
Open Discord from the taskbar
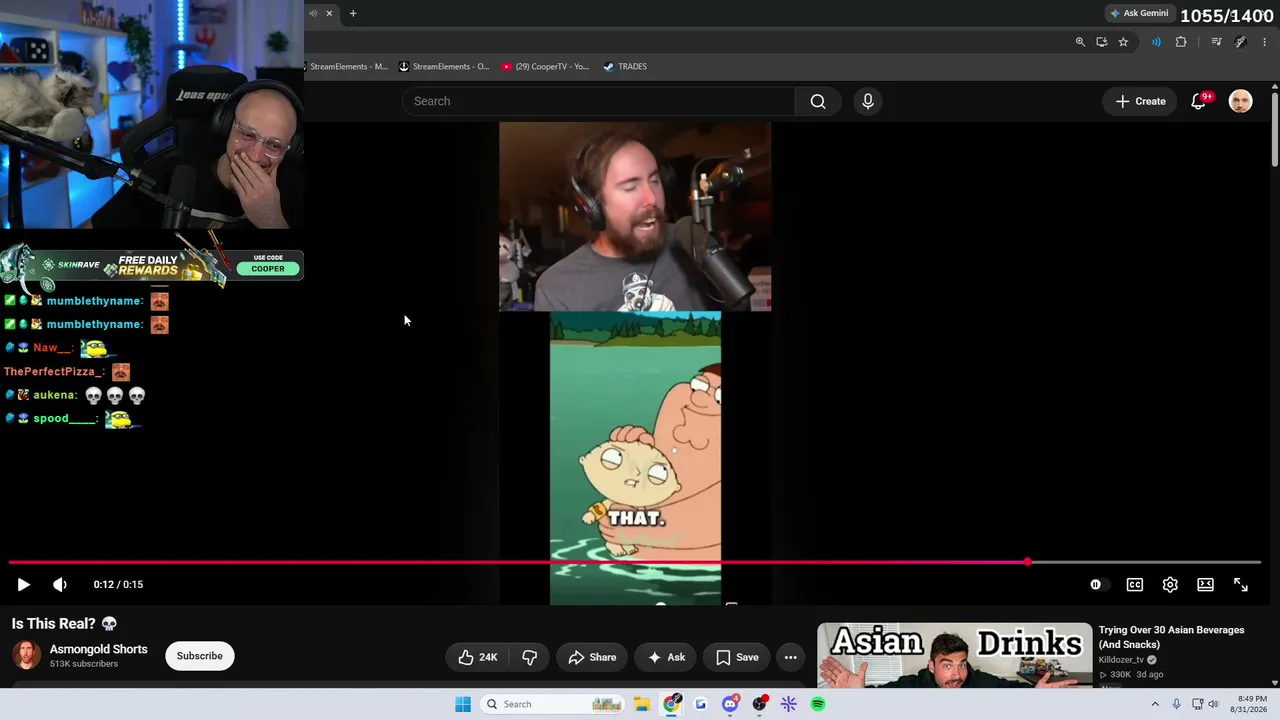(731, 704)
